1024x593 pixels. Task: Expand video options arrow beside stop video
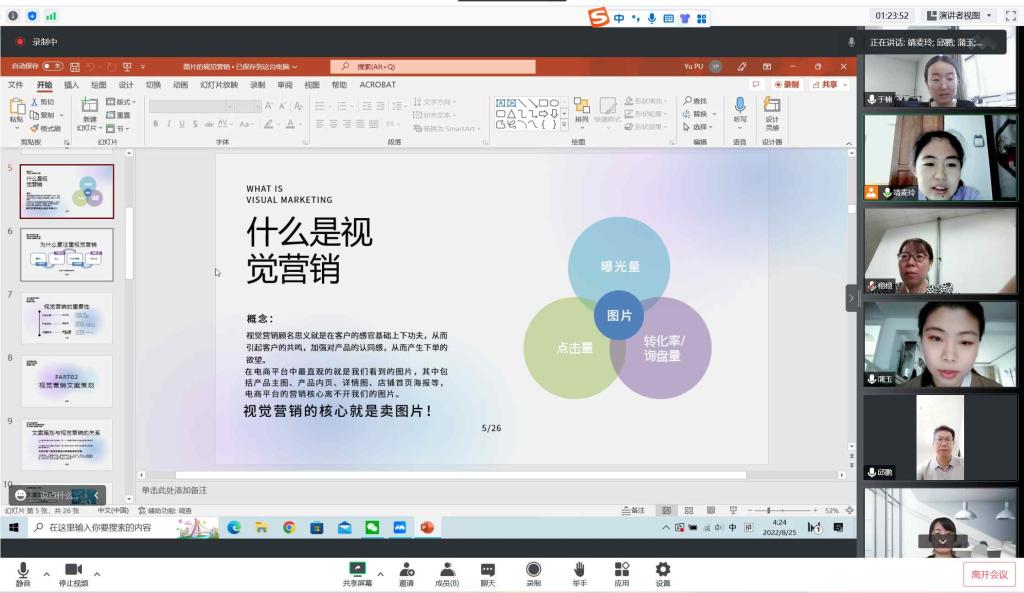coord(97,574)
